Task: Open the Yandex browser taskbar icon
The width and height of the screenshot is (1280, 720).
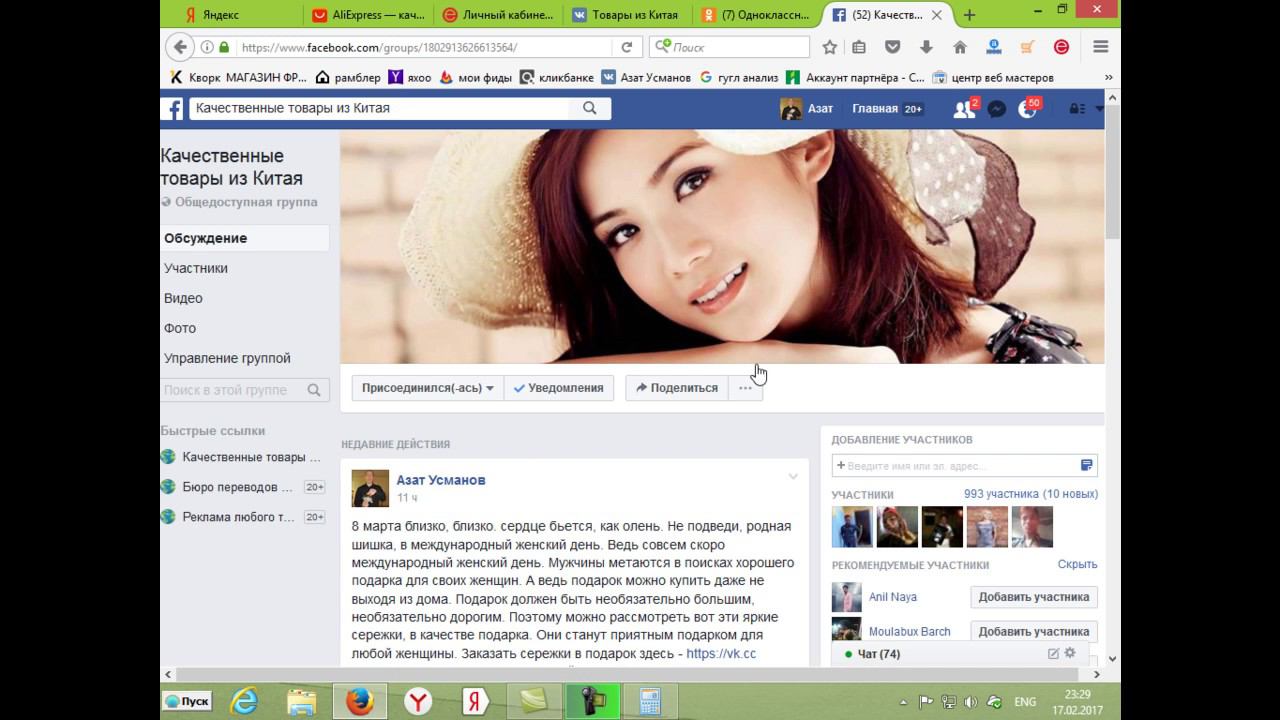Action: click(417, 701)
